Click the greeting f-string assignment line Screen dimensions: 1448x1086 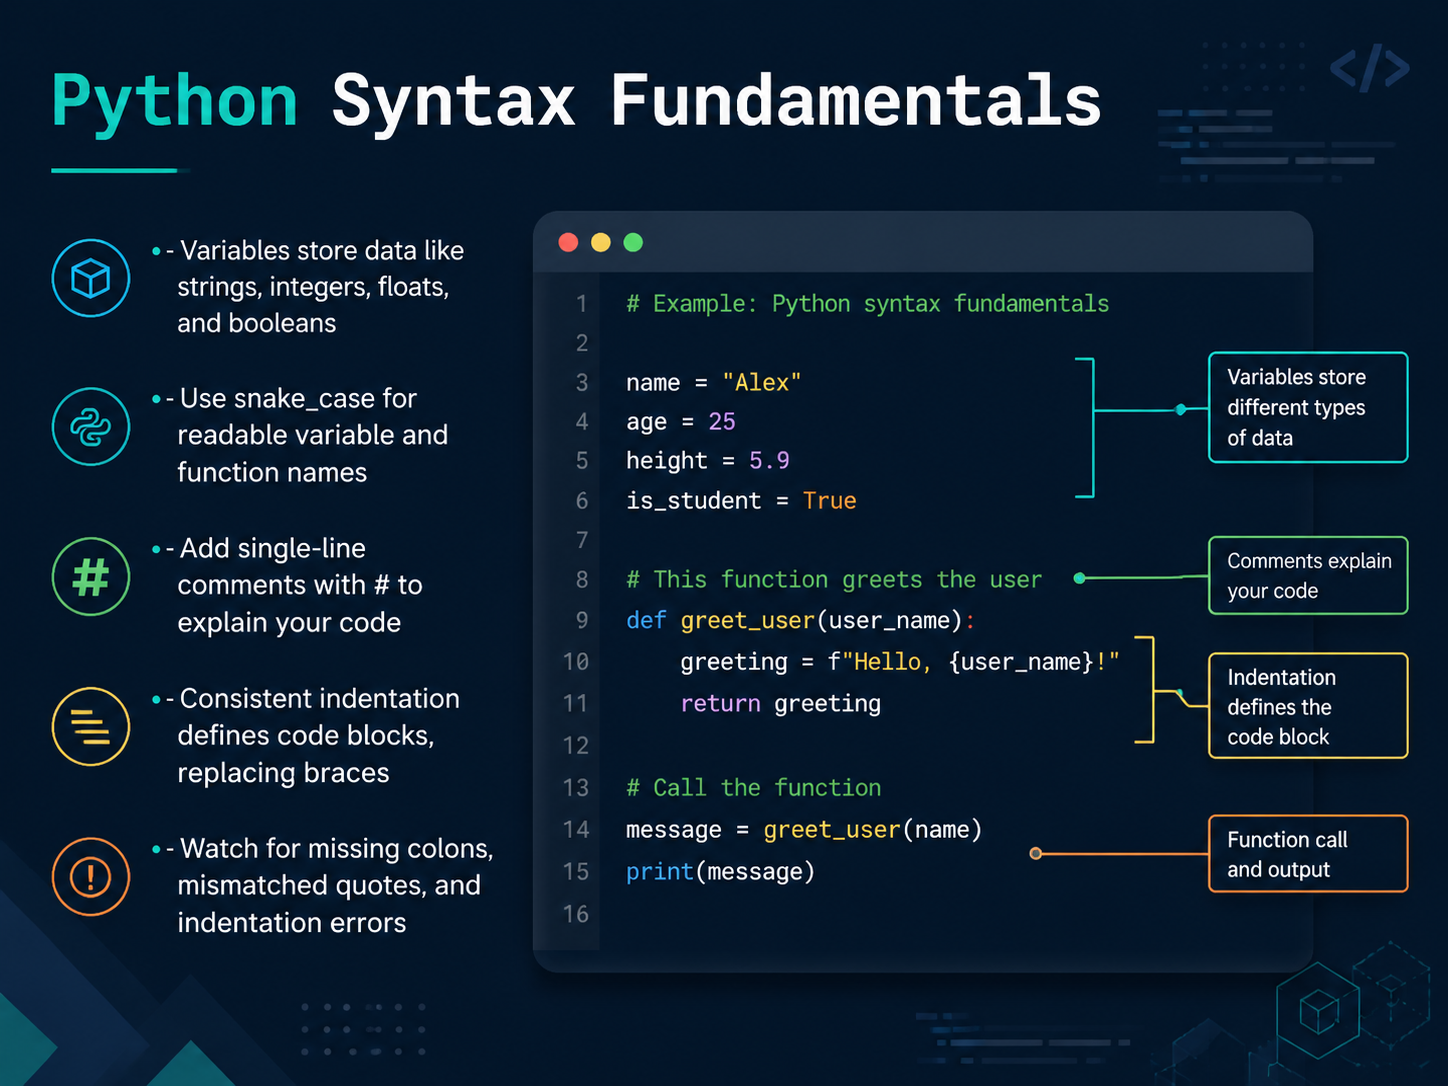[x=900, y=662]
